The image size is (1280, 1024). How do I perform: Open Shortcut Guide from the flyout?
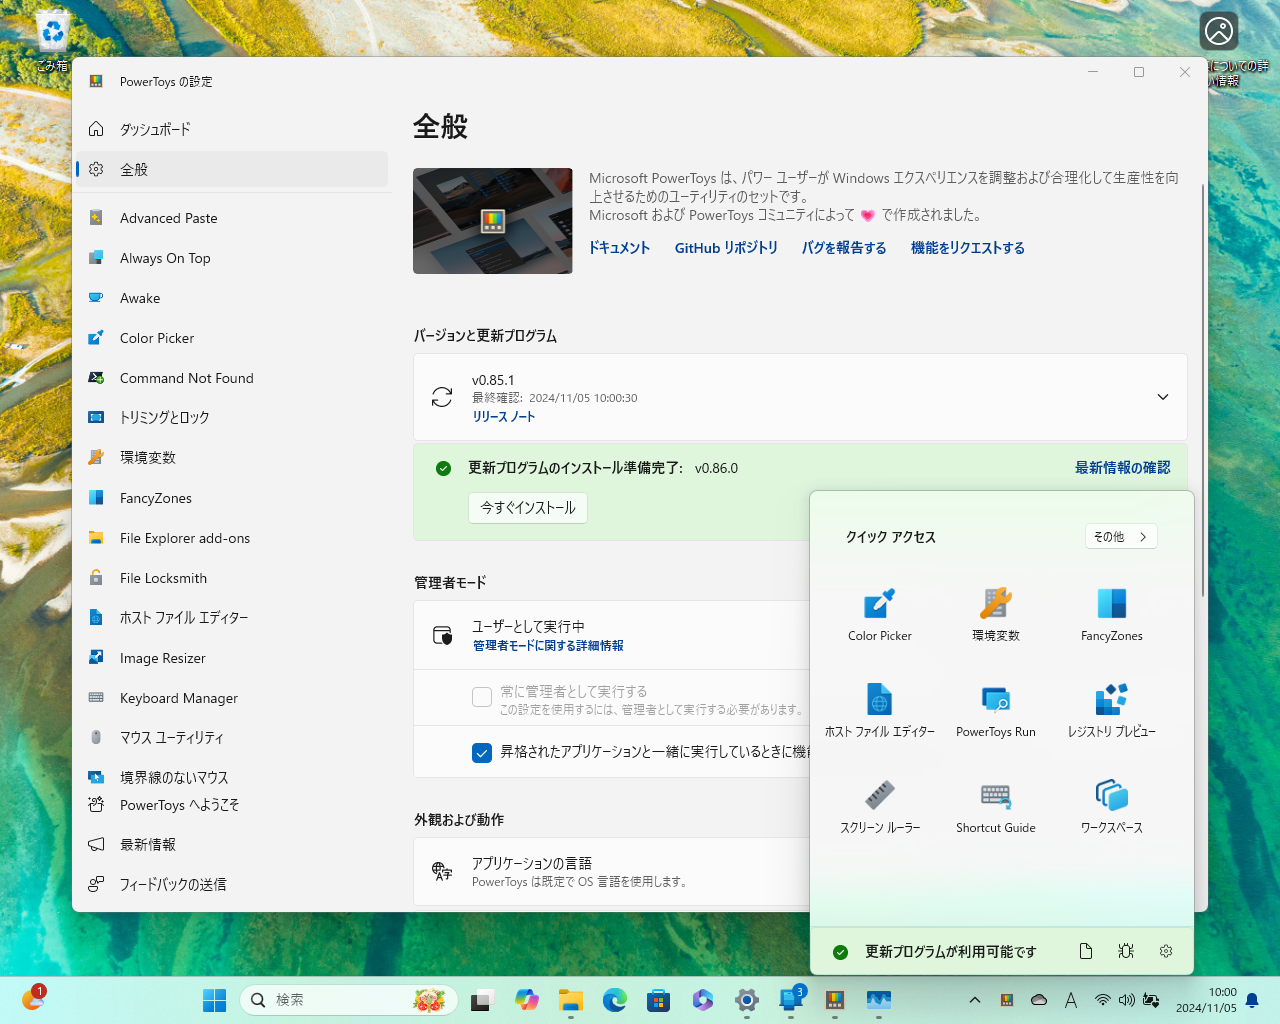tap(996, 807)
